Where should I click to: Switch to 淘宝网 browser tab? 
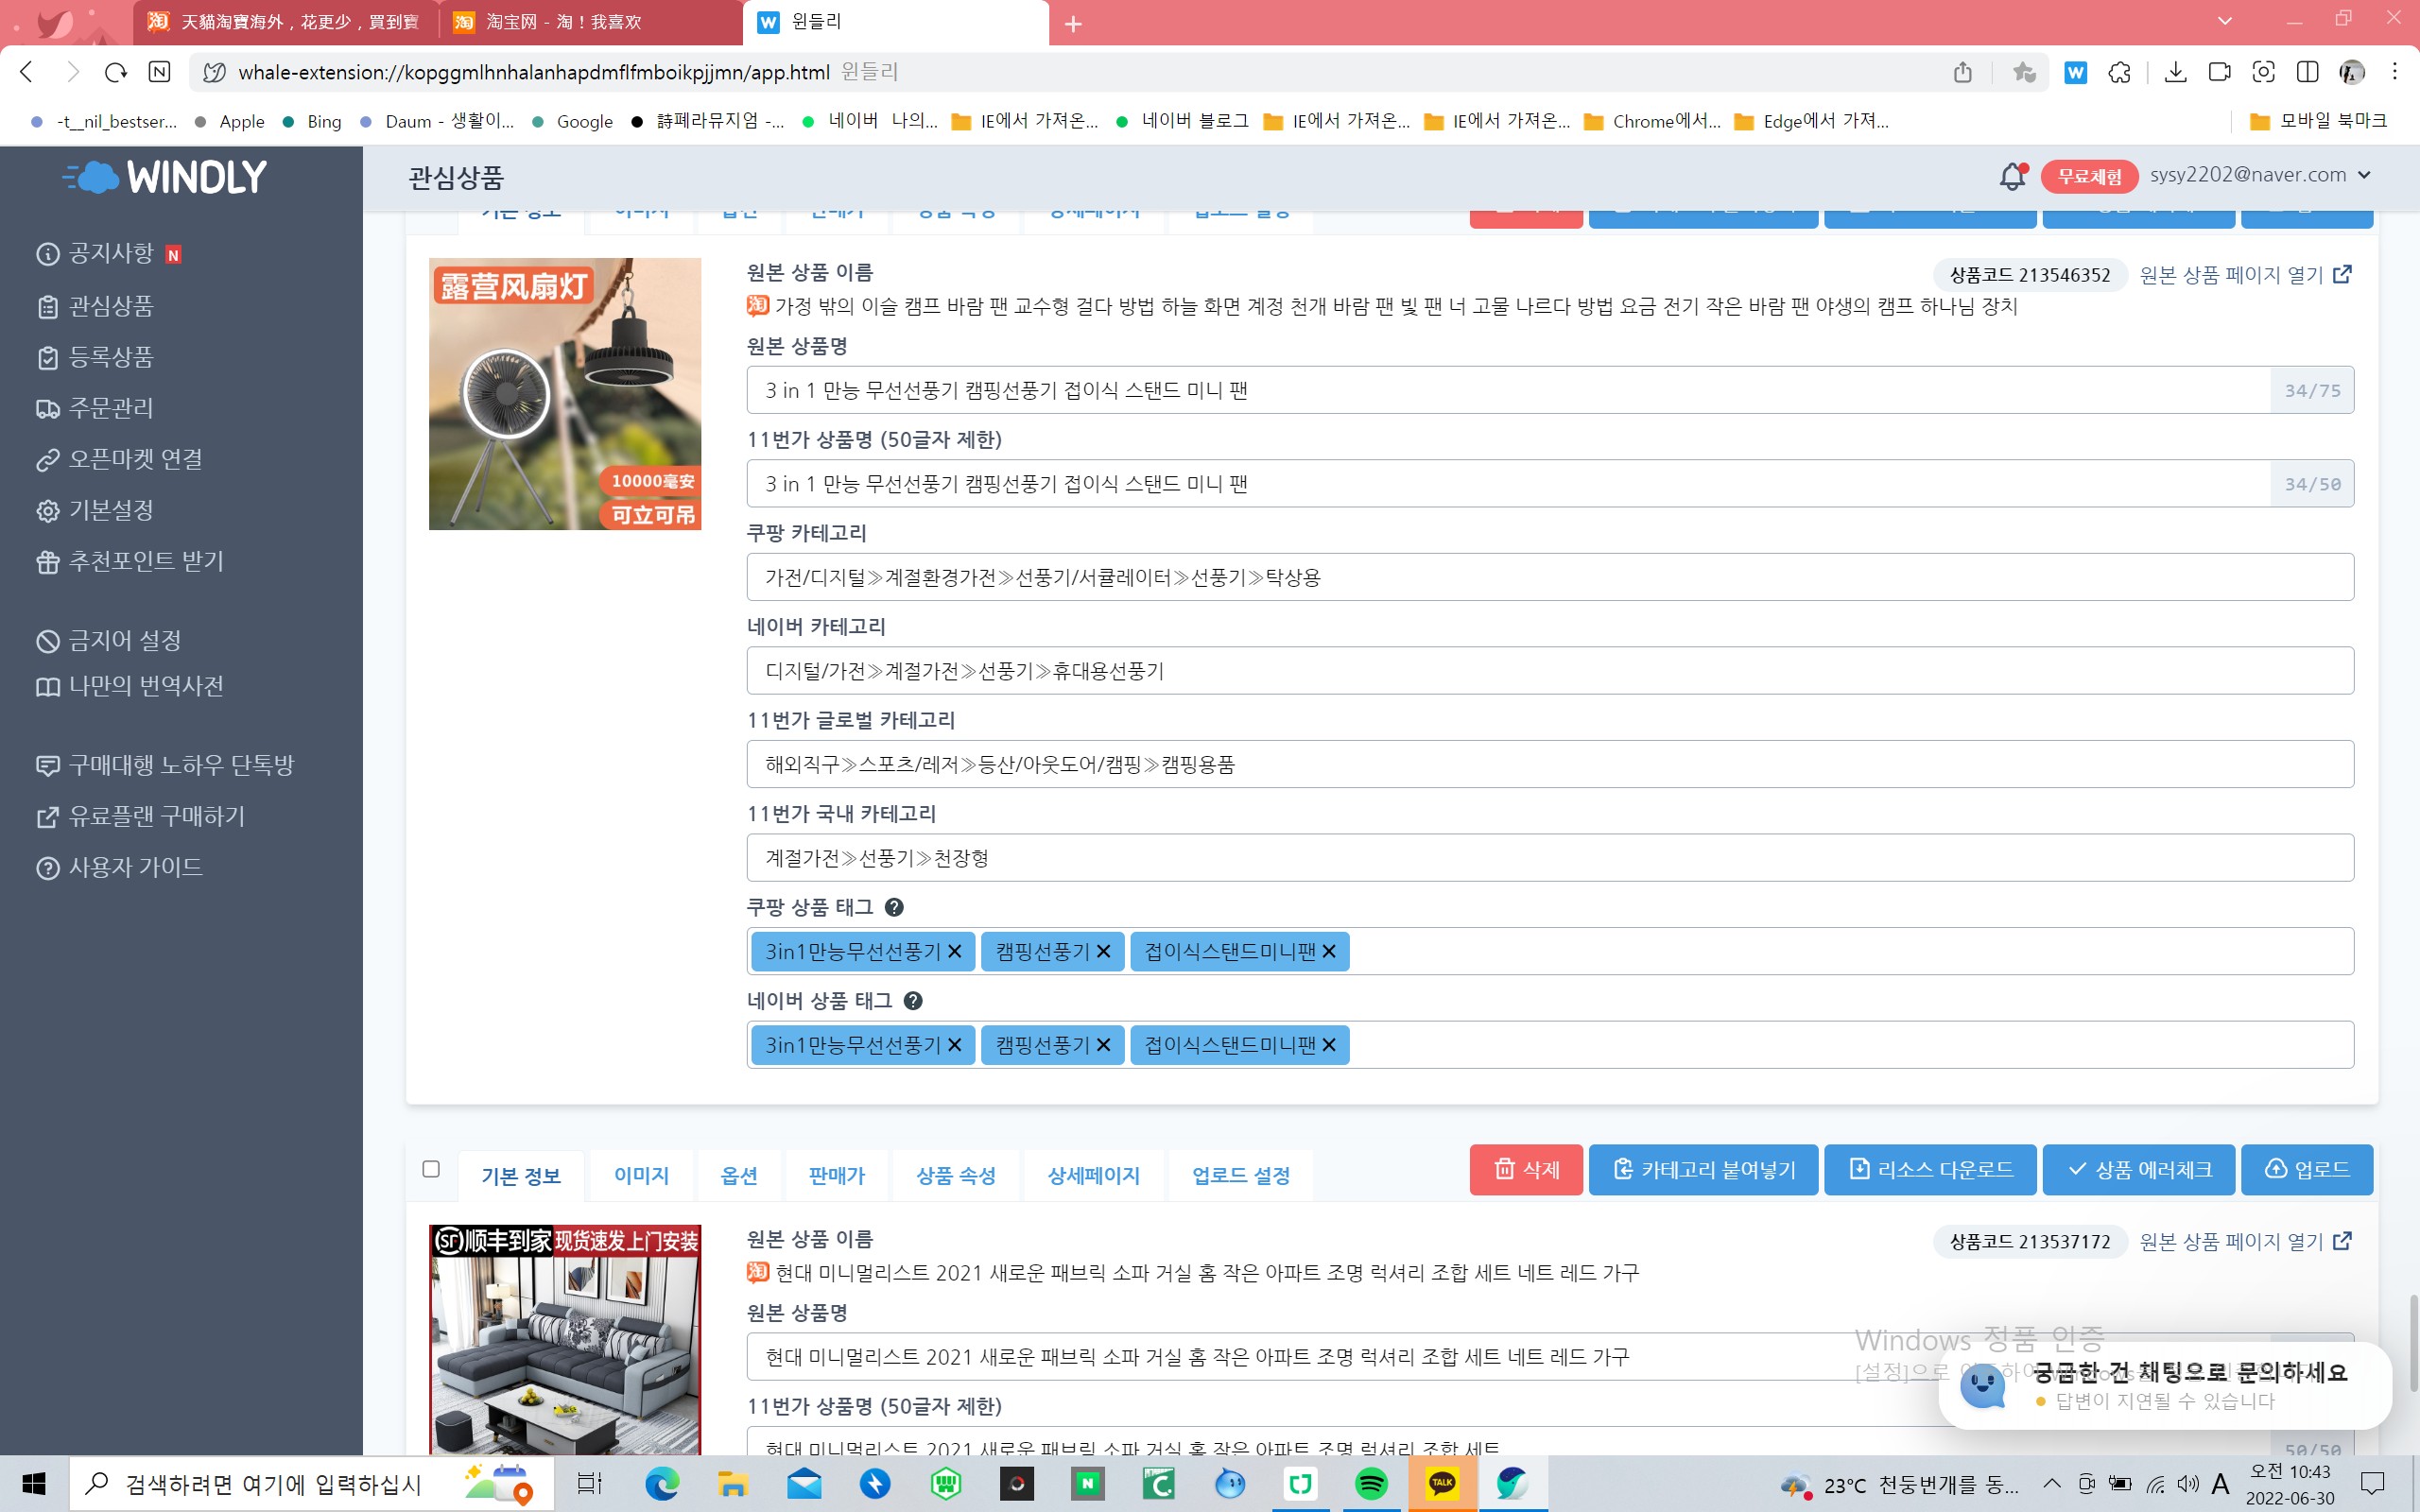coord(590,22)
